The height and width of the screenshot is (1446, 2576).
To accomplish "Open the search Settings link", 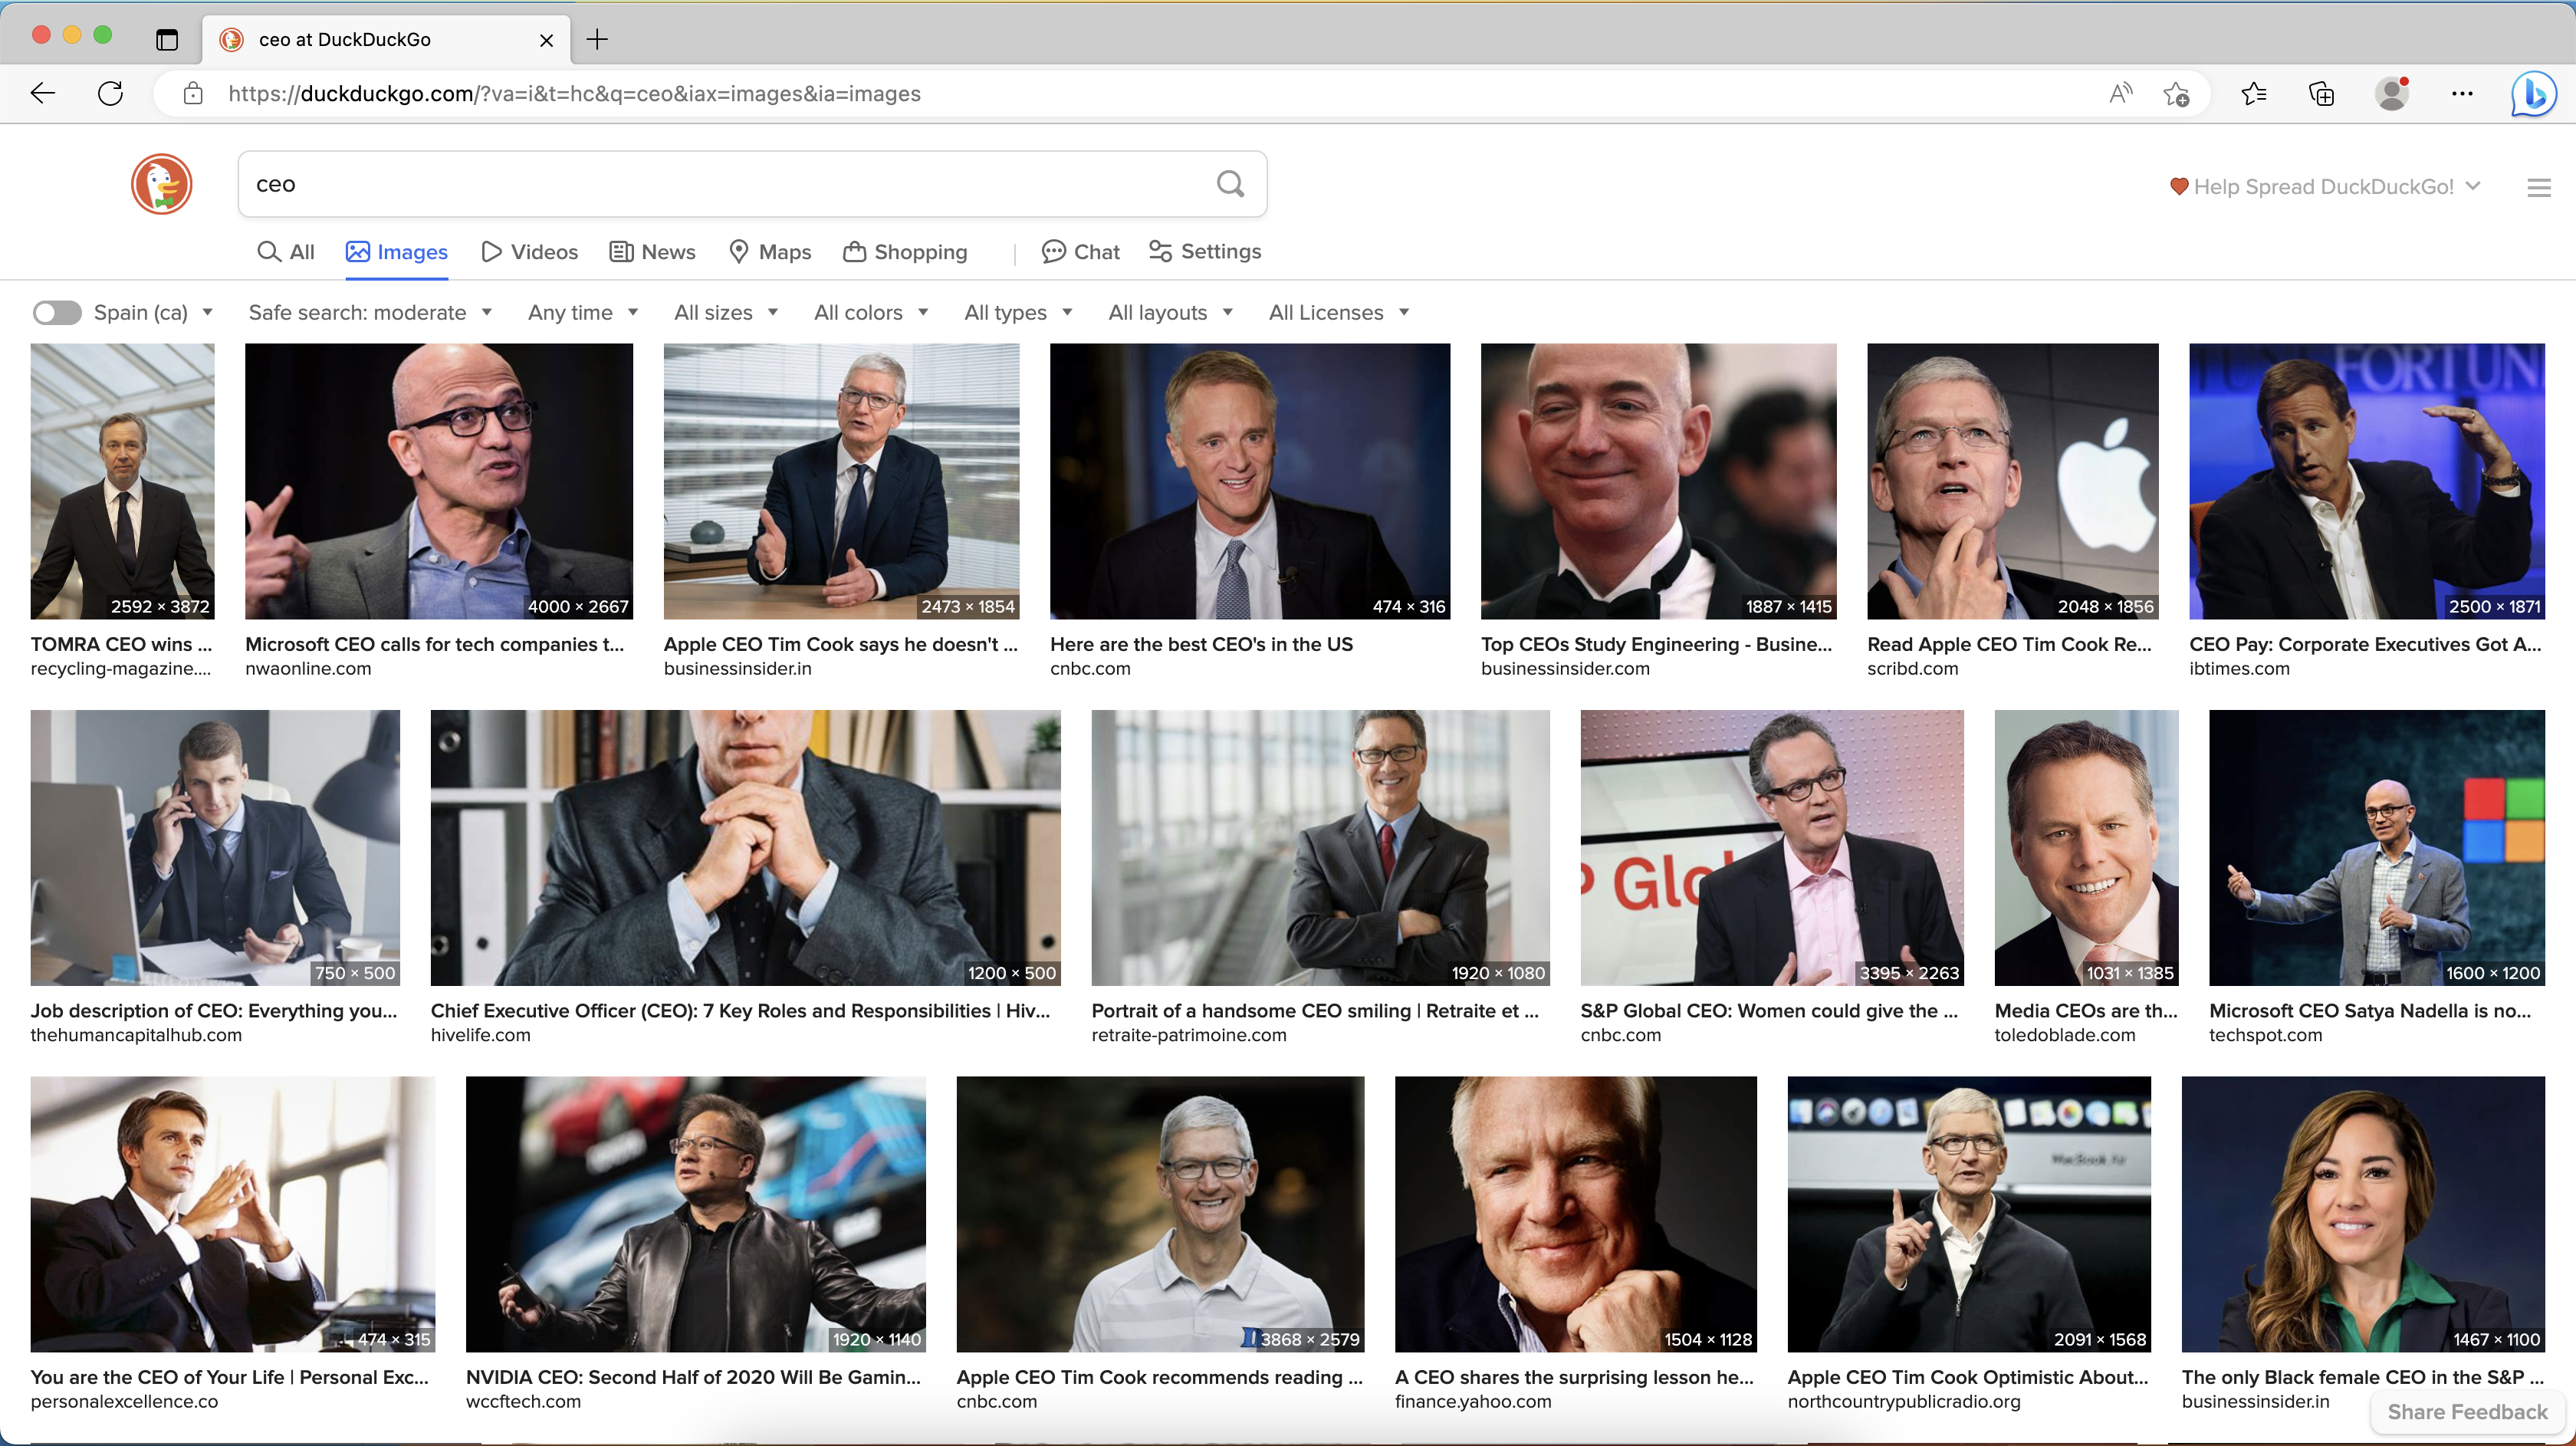I will (1205, 252).
